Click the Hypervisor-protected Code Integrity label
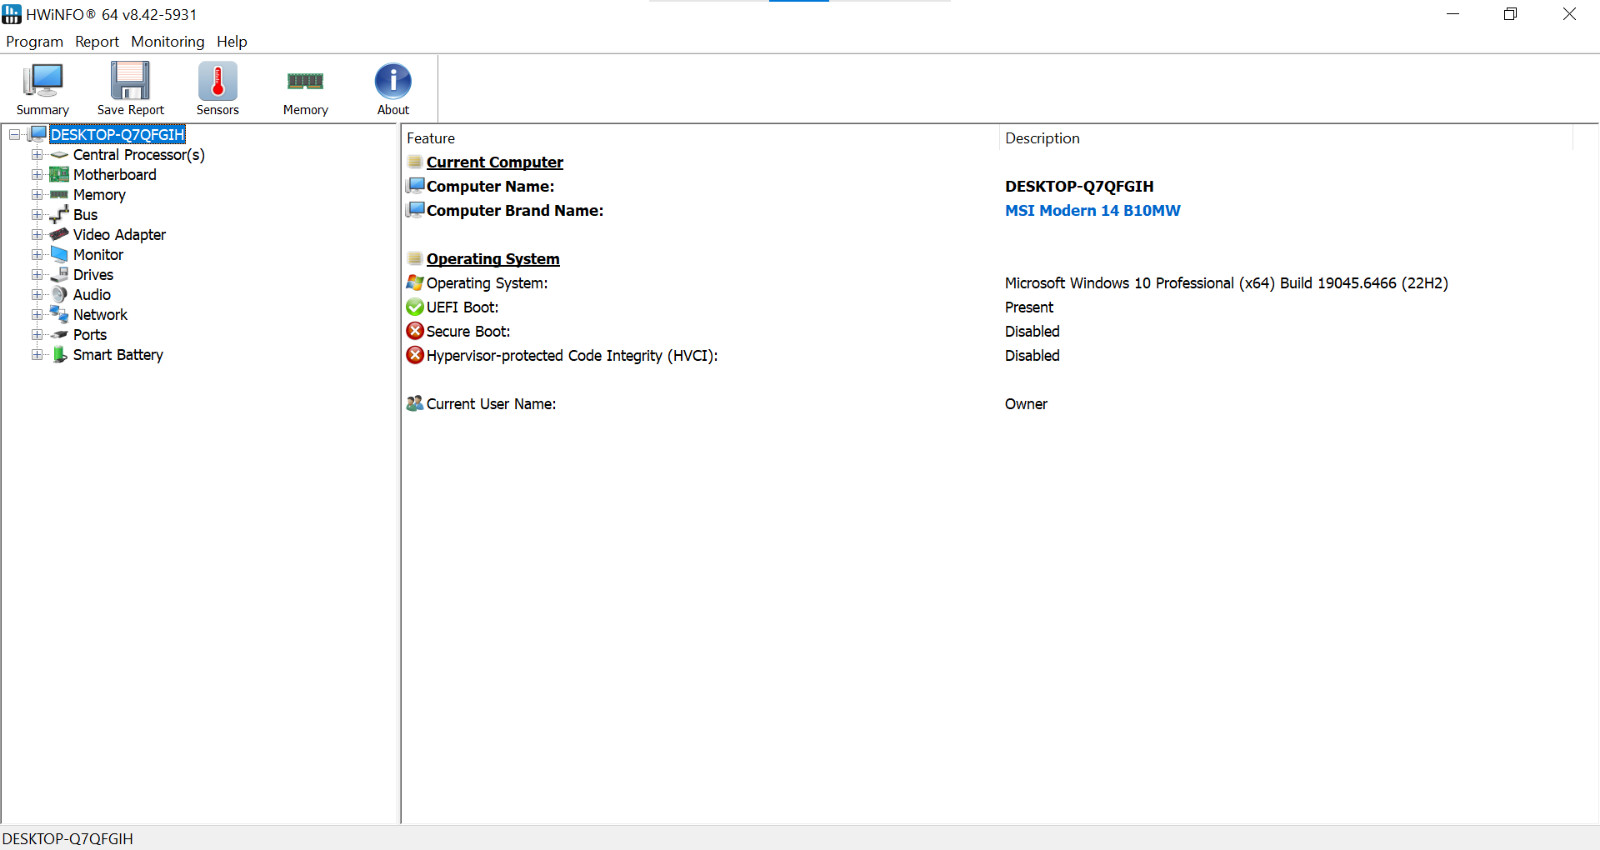Viewport: 1600px width, 850px height. click(x=572, y=356)
